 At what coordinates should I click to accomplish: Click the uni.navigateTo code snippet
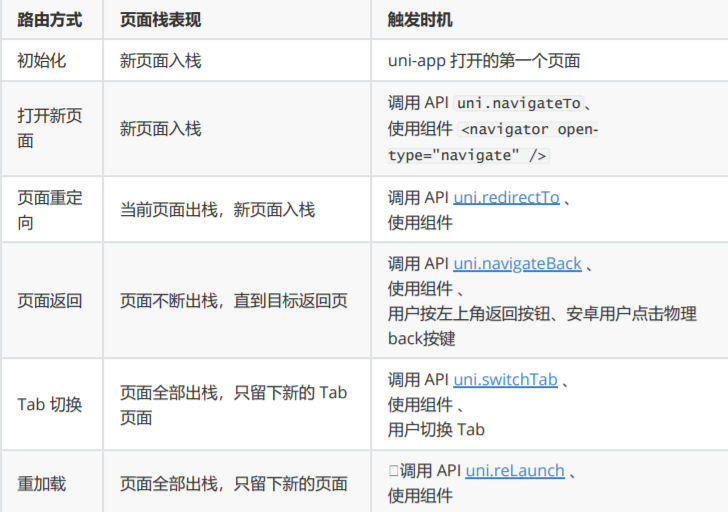pyautogui.click(x=519, y=103)
